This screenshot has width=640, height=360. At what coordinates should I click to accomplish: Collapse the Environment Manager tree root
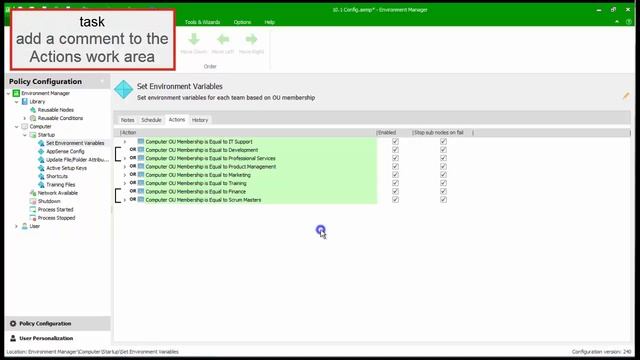point(8,93)
